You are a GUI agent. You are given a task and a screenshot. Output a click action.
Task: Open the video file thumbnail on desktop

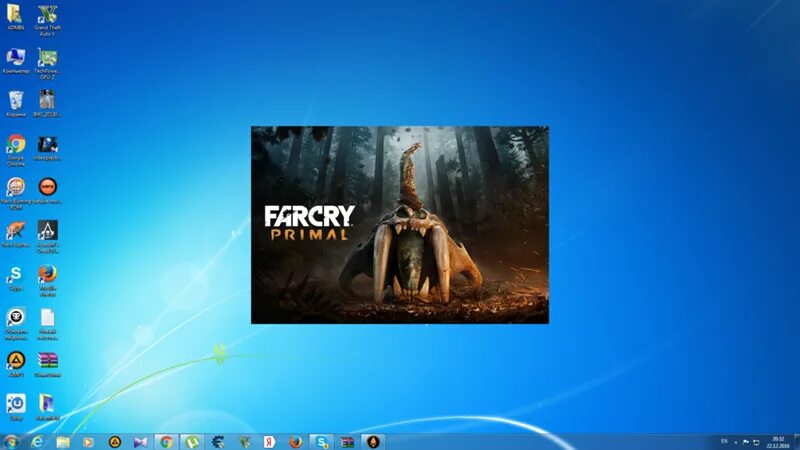(x=47, y=148)
